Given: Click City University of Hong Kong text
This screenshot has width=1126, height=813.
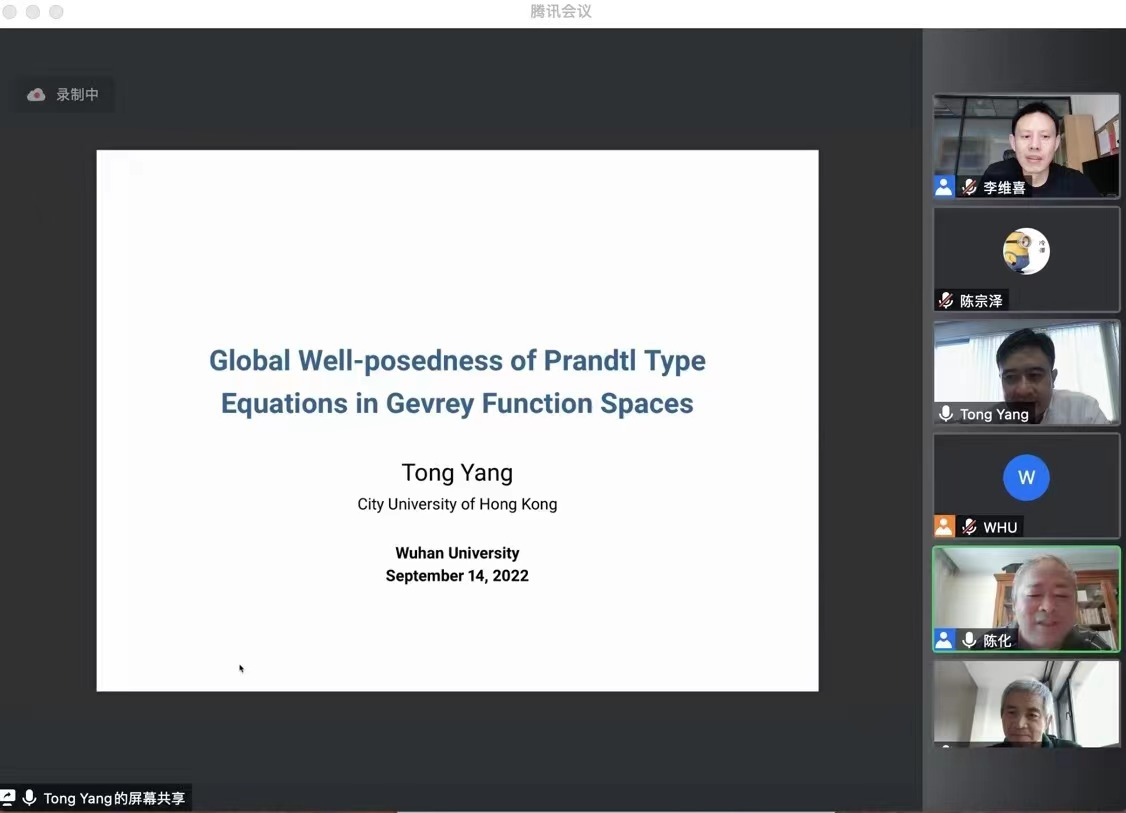Looking at the screenshot, I should pyautogui.click(x=457, y=504).
